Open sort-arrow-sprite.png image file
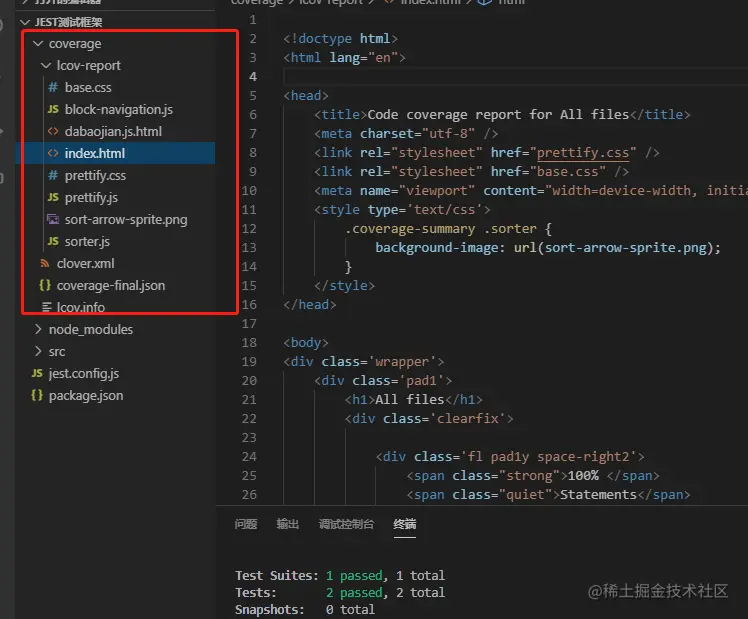Image resolution: width=748 pixels, height=619 pixels. [x=126, y=219]
